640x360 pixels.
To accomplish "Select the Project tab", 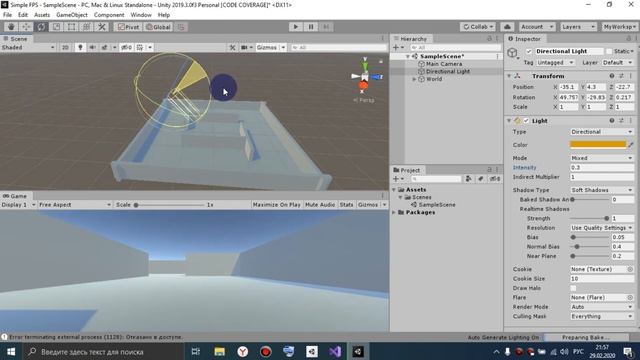I will pyautogui.click(x=407, y=170).
